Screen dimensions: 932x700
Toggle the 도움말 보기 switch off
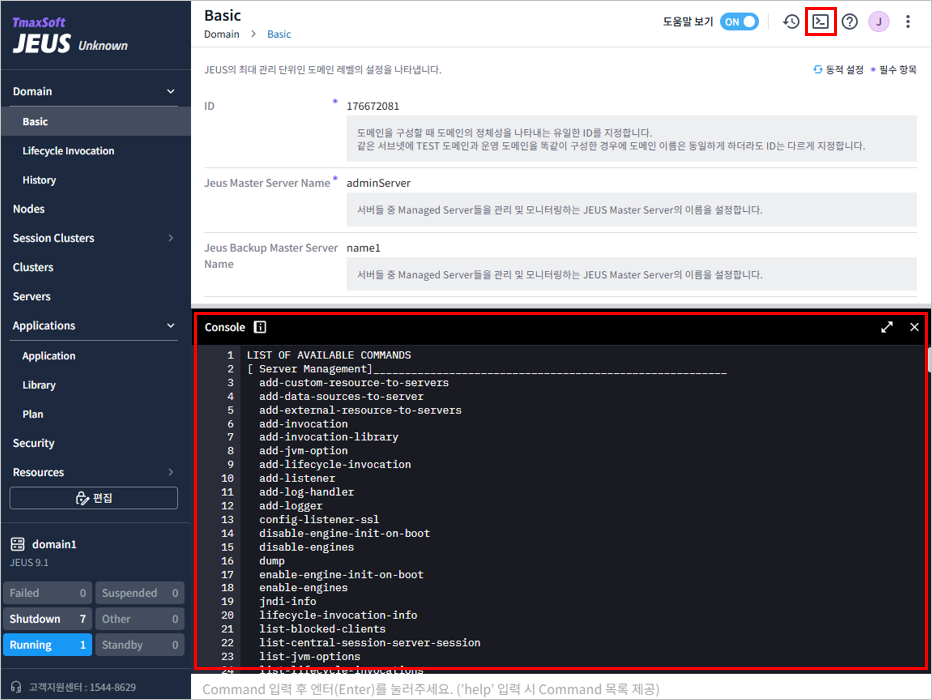click(x=739, y=21)
